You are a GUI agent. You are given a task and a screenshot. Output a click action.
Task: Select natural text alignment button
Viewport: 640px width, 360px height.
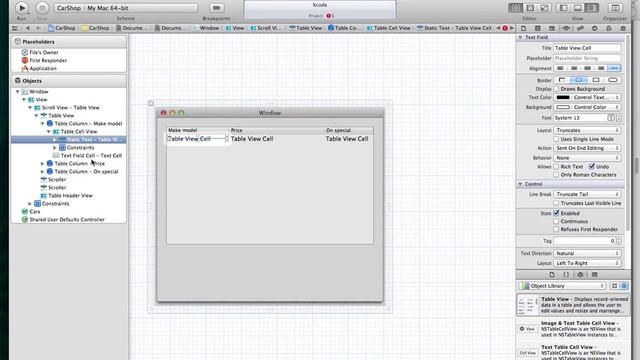pos(614,68)
